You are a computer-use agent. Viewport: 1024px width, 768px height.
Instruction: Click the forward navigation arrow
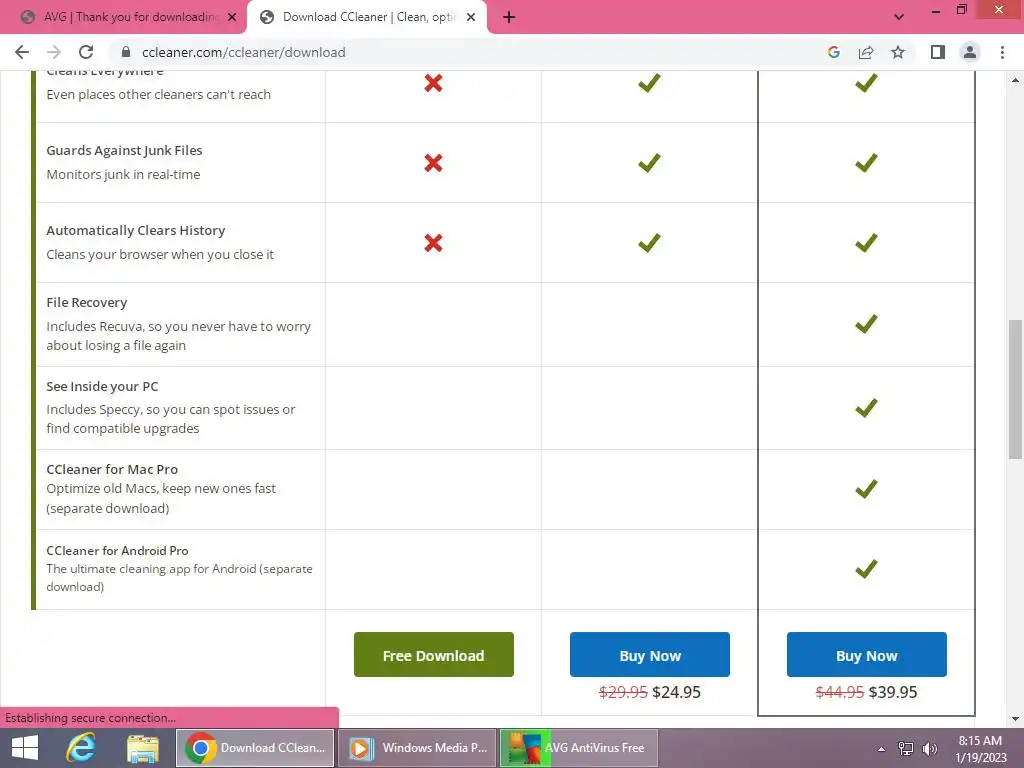54,52
